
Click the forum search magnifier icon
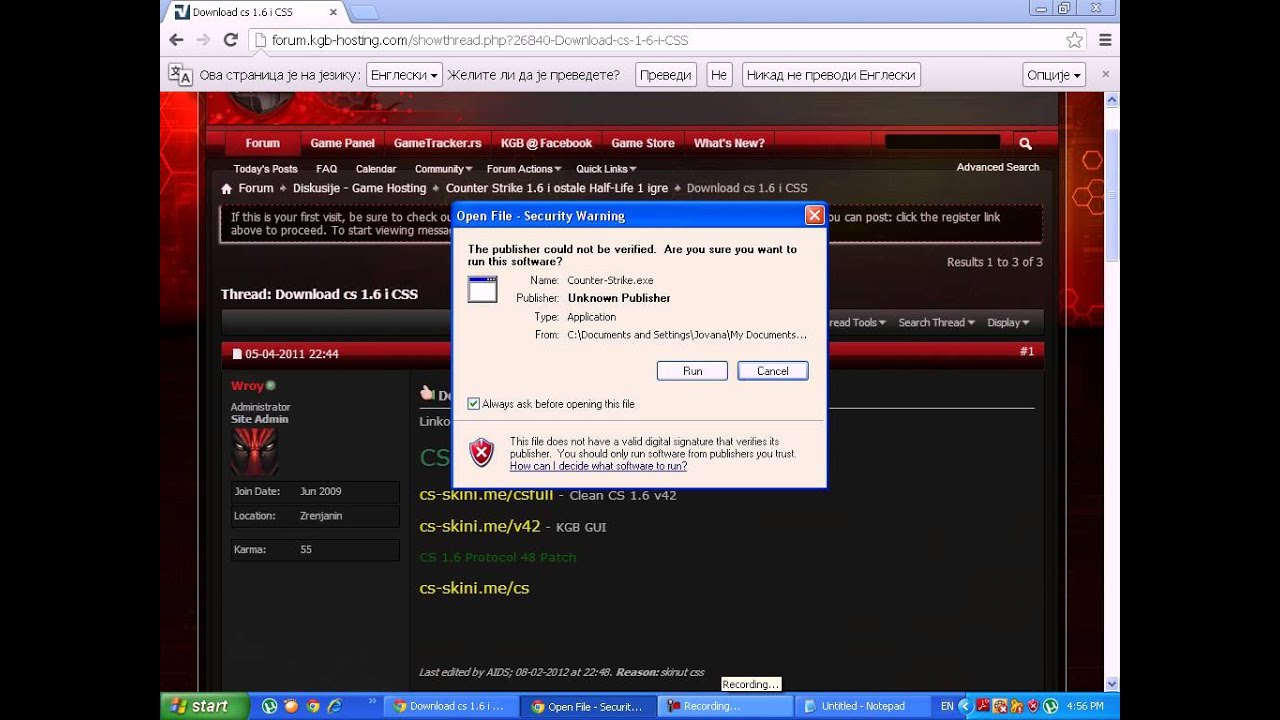coord(1025,143)
